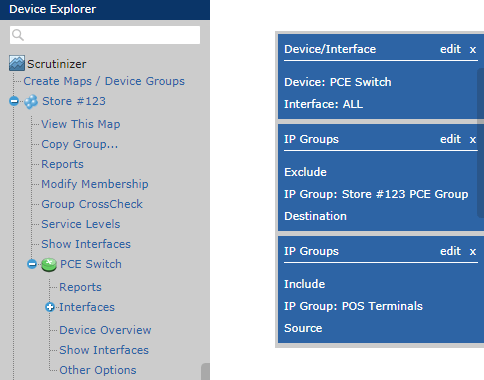Click the Device Explorer panel title
This screenshot has width=484, height=380.
53,9
